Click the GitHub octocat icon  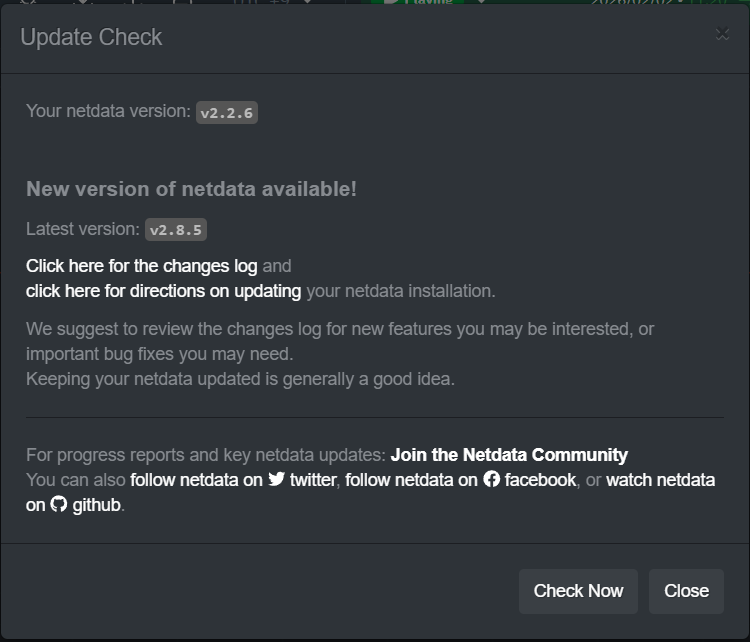coord(59,505)
